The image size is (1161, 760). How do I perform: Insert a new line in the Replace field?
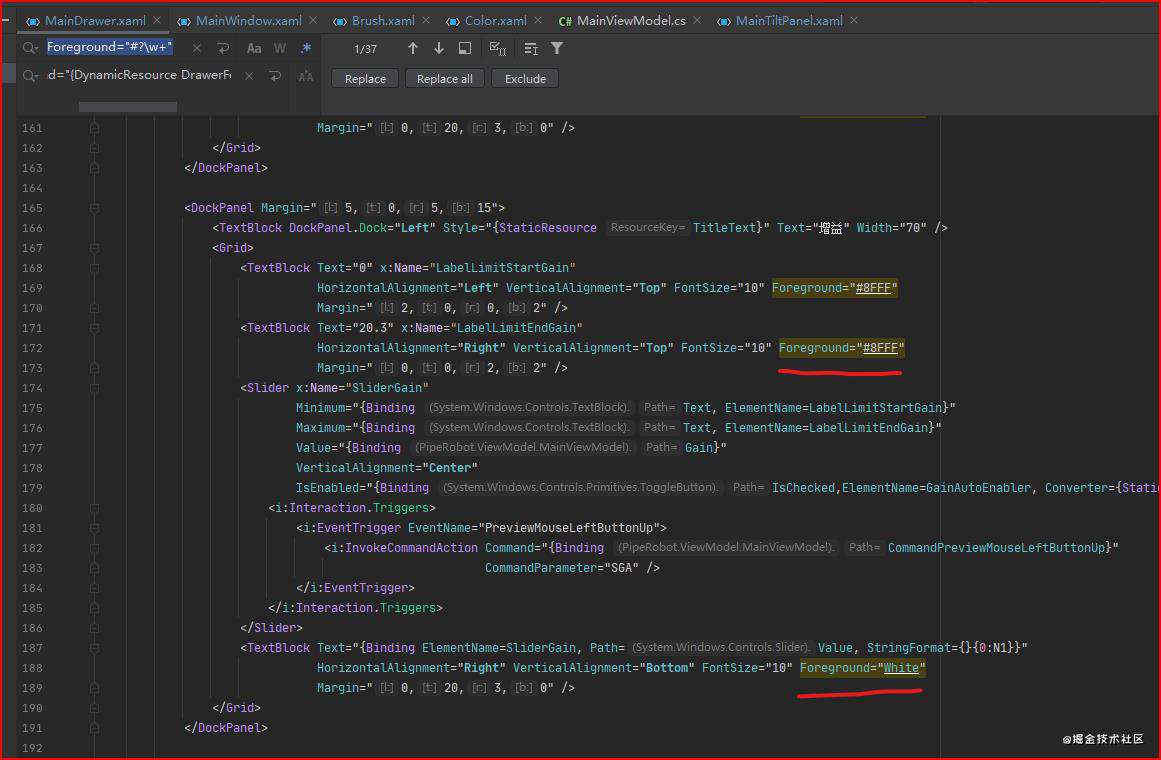pos(275,76)
